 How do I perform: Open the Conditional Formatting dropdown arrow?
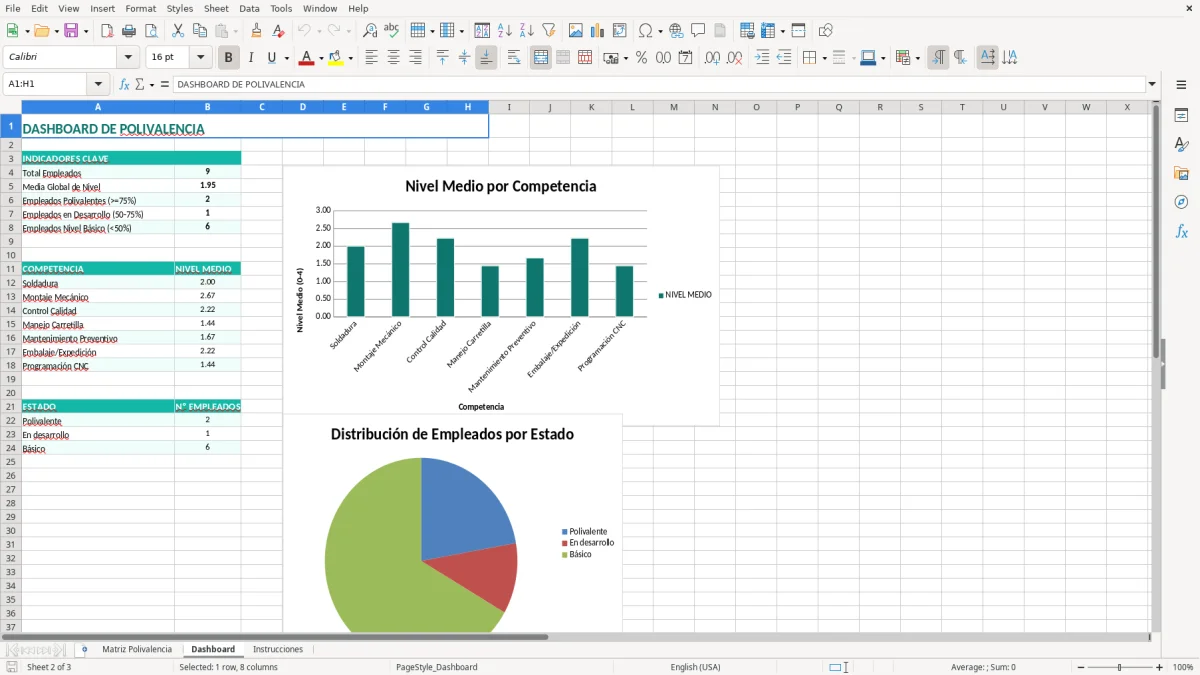[x=917, y=58]
